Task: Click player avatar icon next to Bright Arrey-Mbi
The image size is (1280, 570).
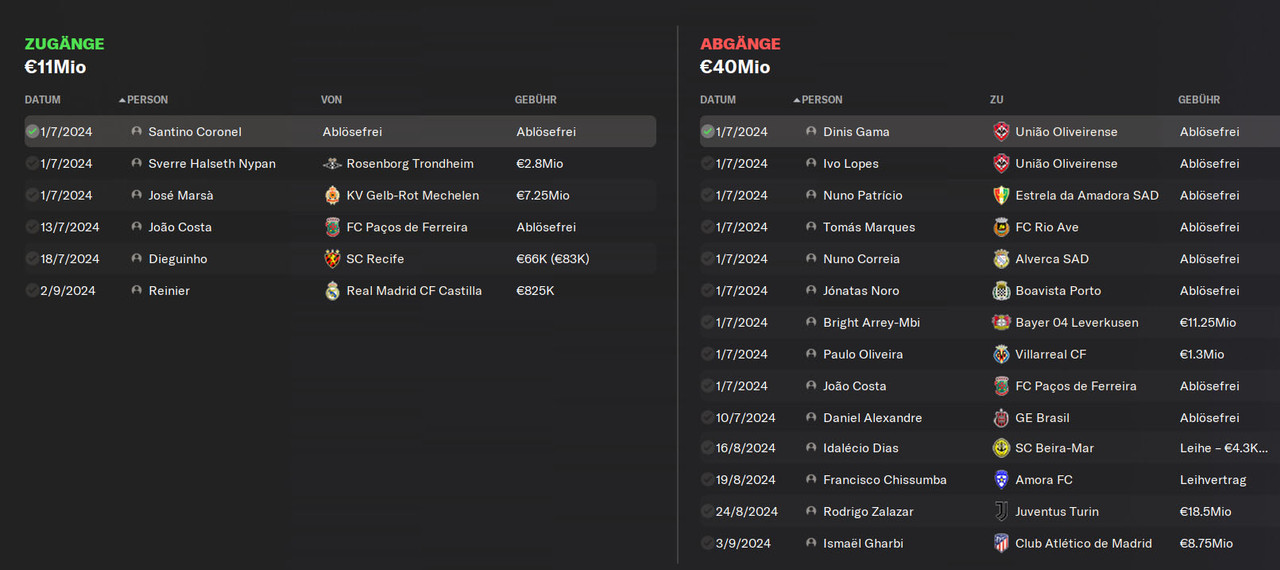Action: 812,323
